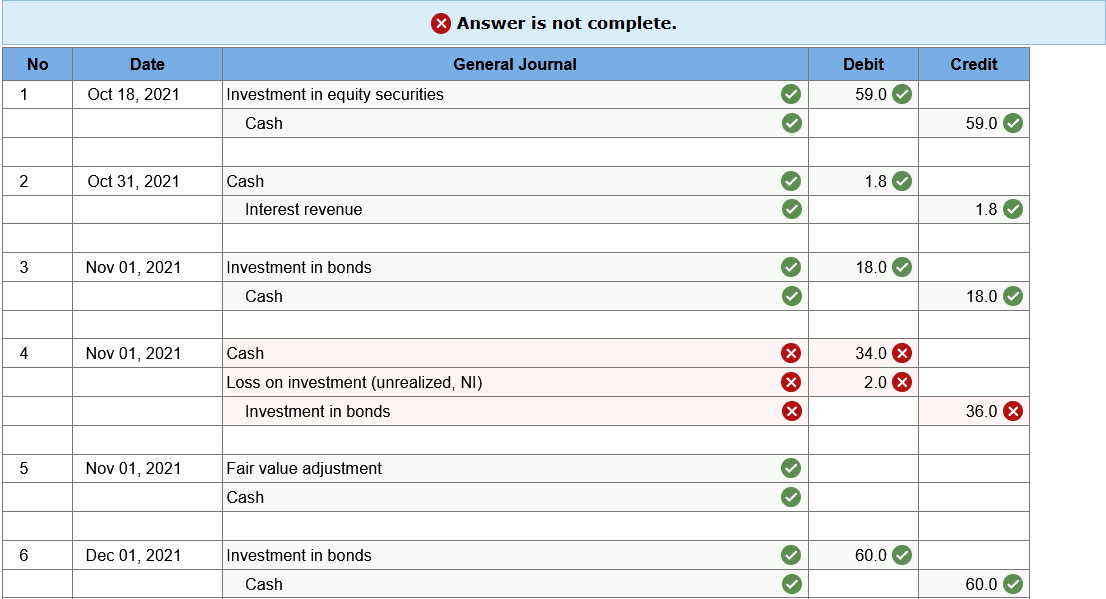Click the 59.0 debit value cell
1106x599 pixels.
coord(863,95)
